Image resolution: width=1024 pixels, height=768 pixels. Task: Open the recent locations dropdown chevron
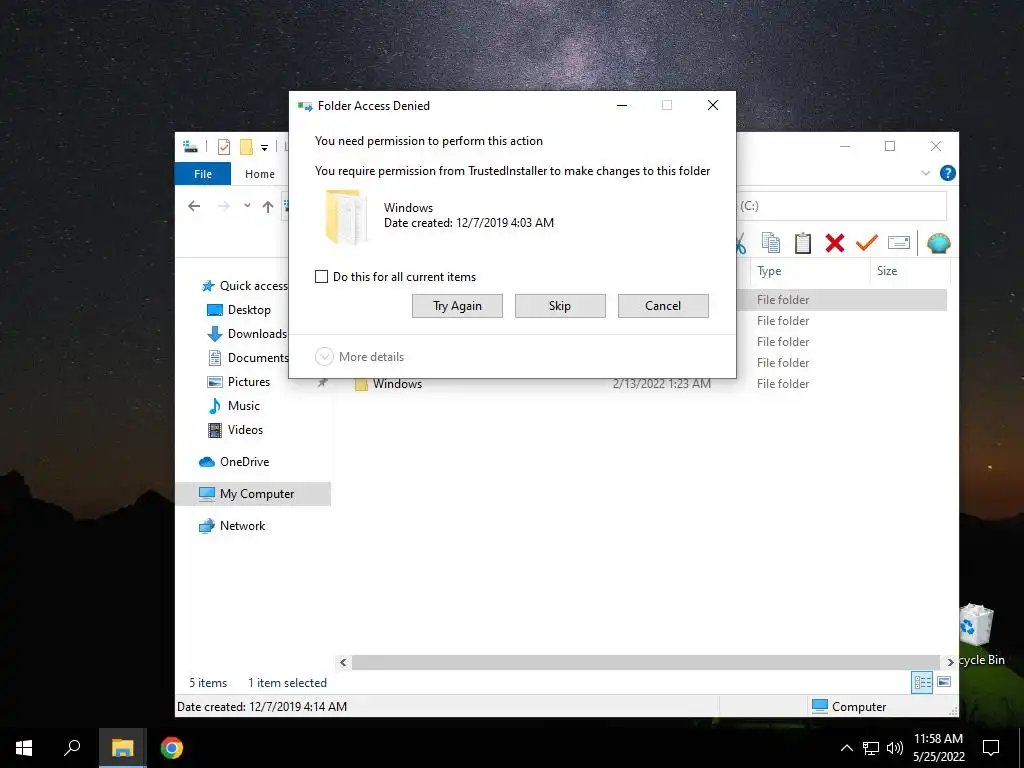click(247, 206)
